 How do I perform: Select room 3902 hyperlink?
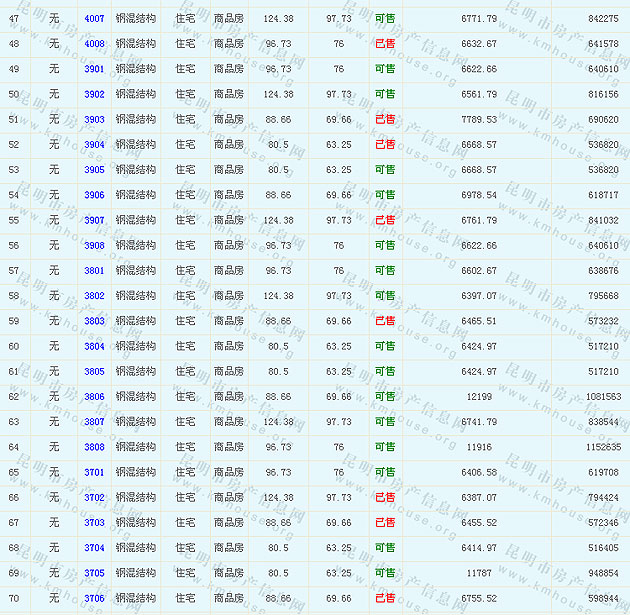[x=94, y=94]
